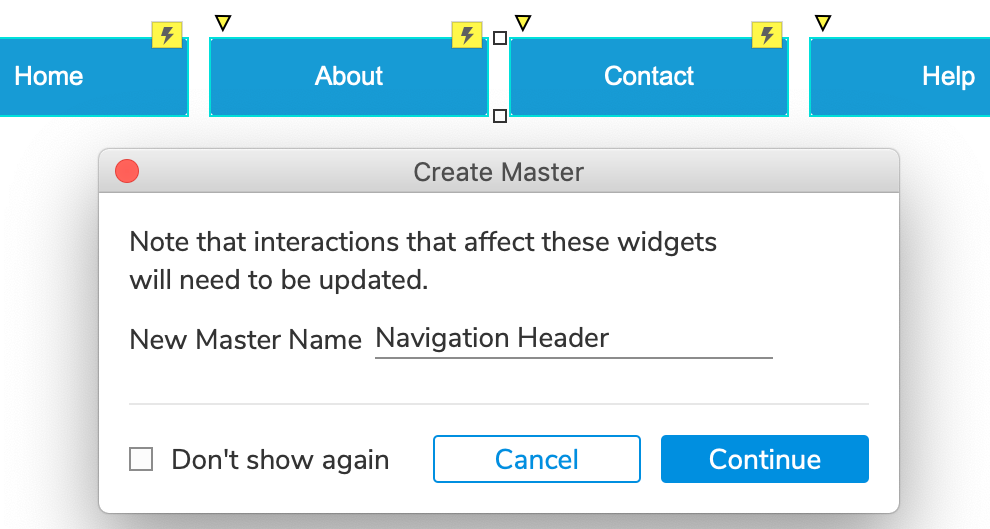The height and width of the screenshot is (529, 990).
Task: Select the About navigation widget
Action: [349, 77]
